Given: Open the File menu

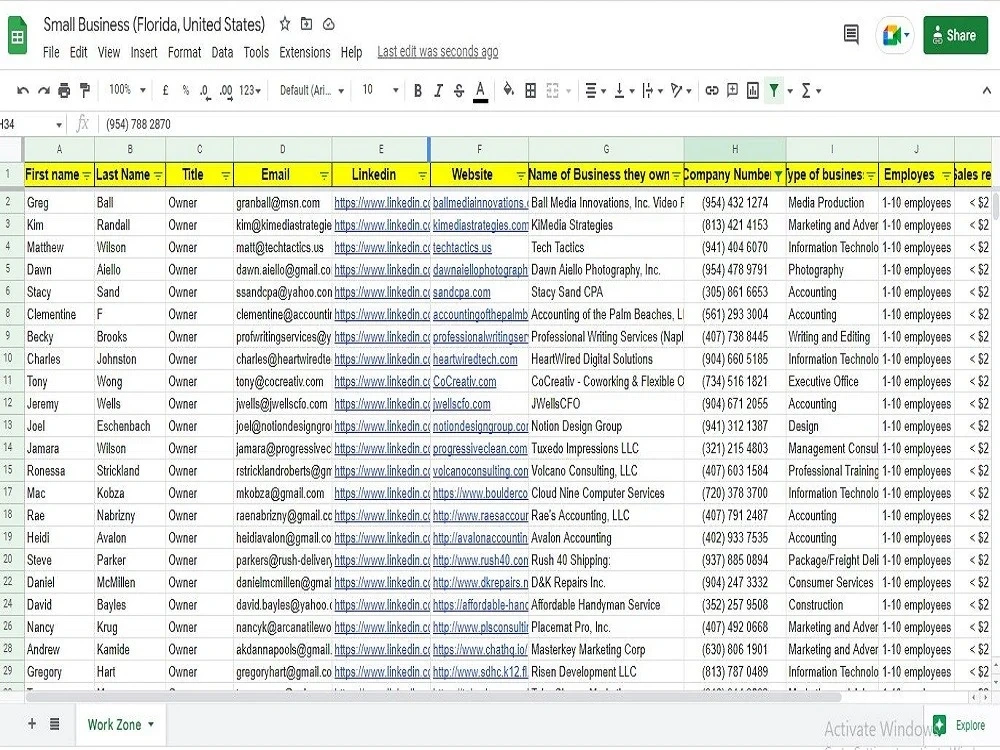Looking at the screenshot, I should tap(51, 52).
